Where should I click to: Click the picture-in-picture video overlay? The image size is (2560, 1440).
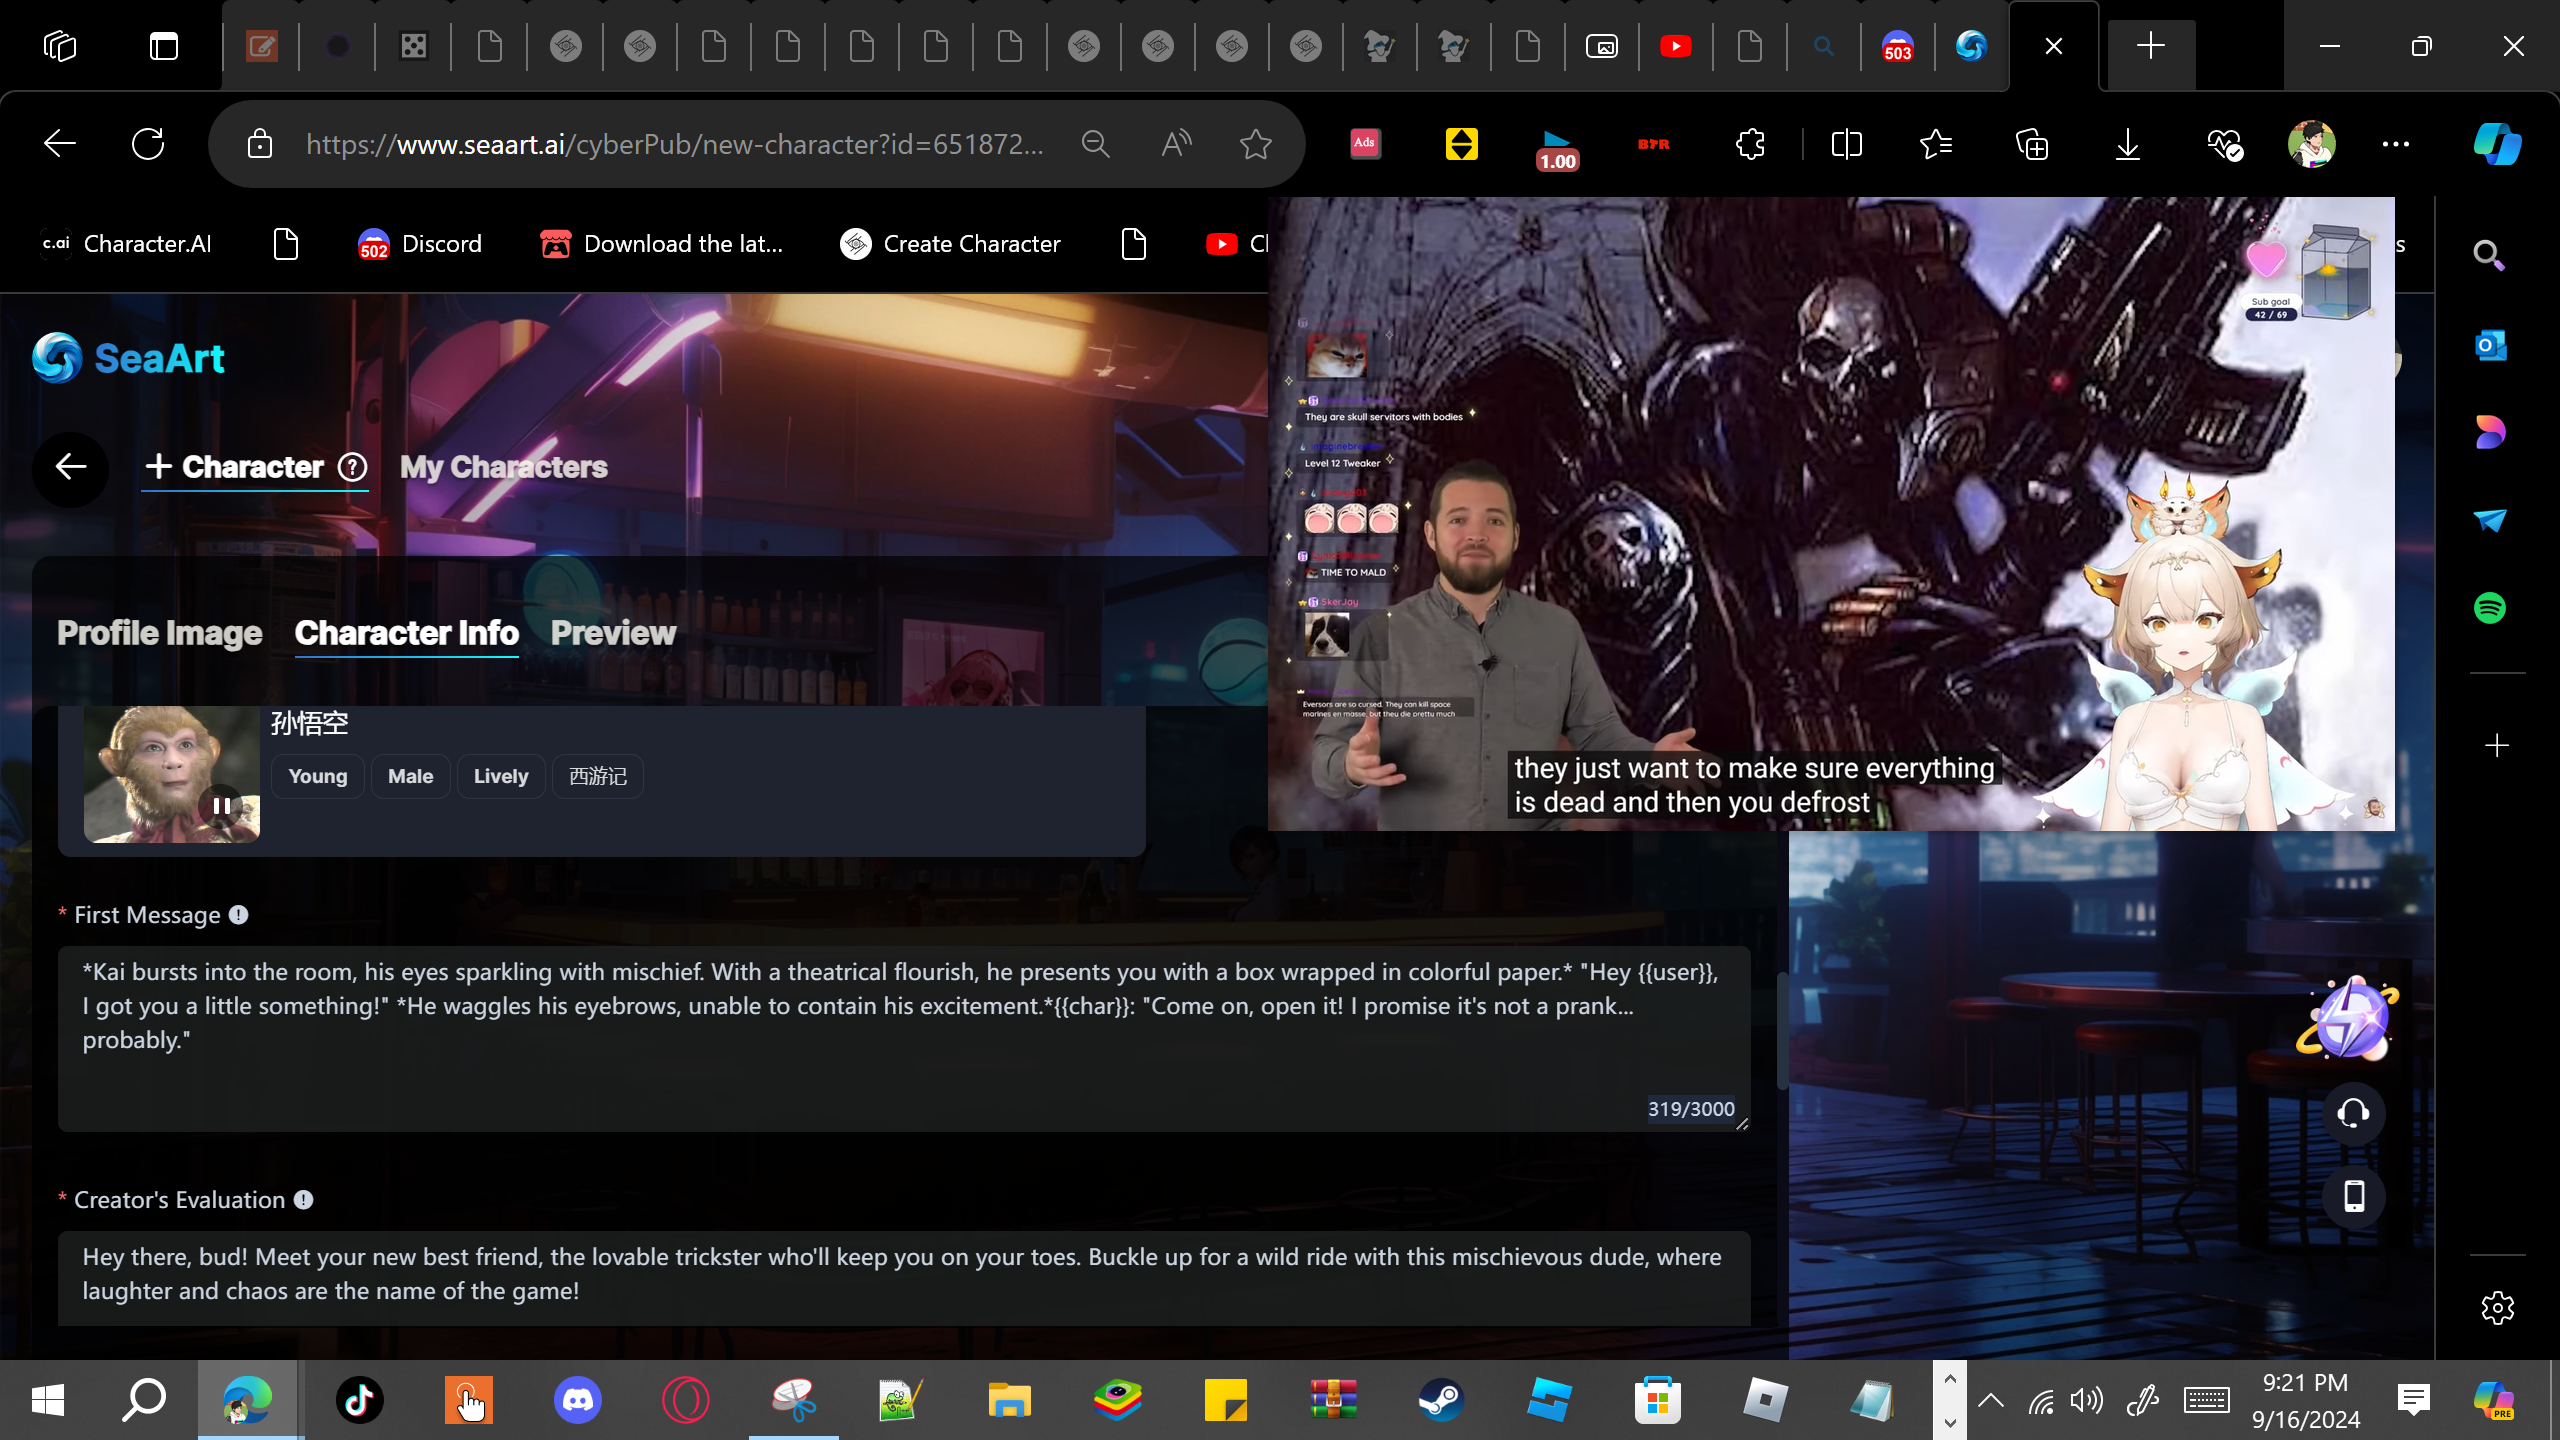pos(1831,513)
